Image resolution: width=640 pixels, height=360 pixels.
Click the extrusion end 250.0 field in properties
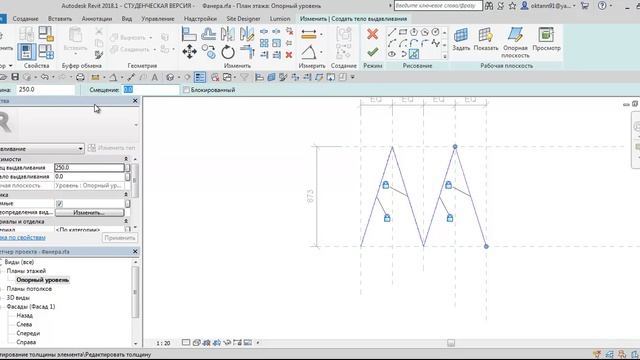[x=89, y=167]
